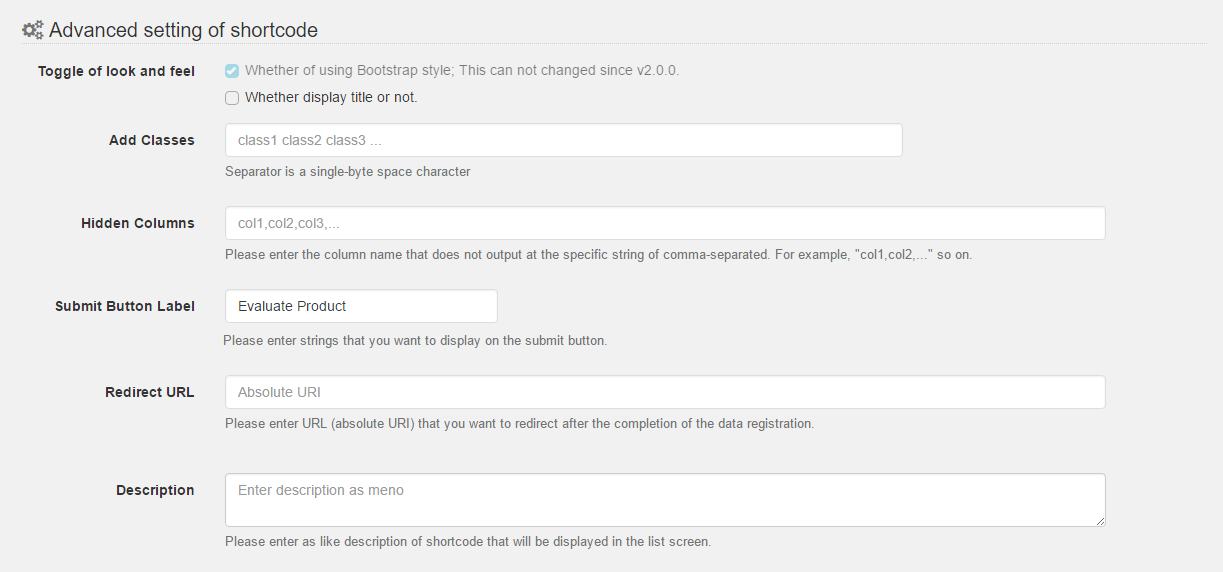This screenshot has height=572, width=1223.
Task: Click the 'Description' field label
Action: [x=155, y=490]
